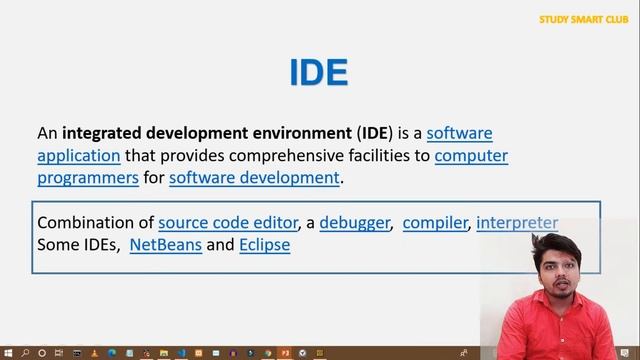This screenshot has width=640, height=360.
Task: Open Task View from the taskbar
Action: pos(59,353)
